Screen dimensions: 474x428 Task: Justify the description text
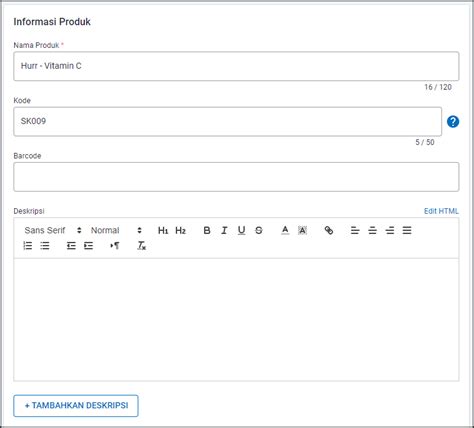pyautogui.click(x=407, y=230)
